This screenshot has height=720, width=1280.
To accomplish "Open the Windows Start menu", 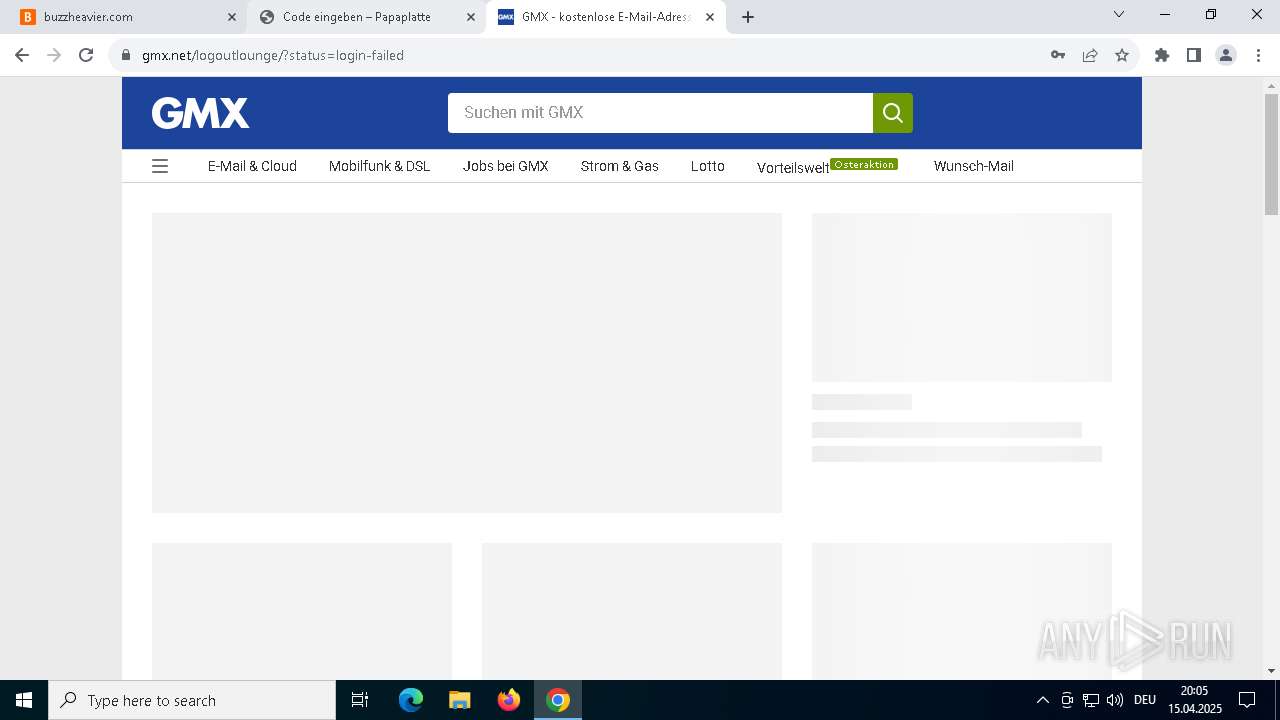I will tap(24, 700).
